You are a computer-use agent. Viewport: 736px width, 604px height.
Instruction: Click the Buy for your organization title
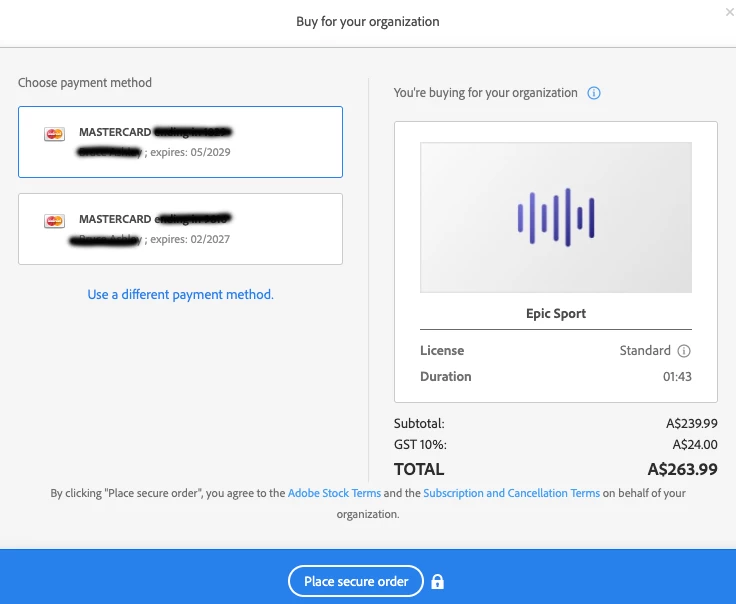coord(368,22)
